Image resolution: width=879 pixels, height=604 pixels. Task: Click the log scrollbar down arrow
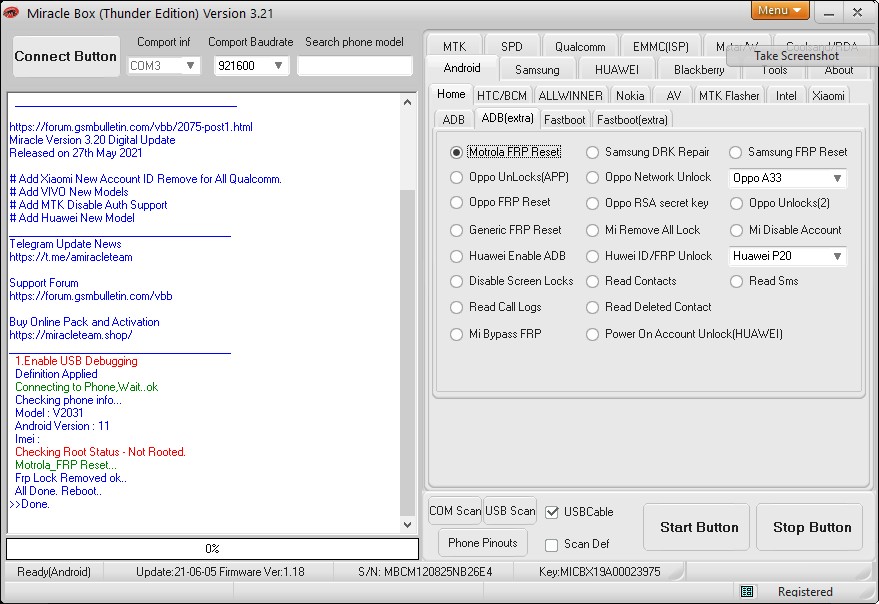pyautogui.click(x=408, y=525)
